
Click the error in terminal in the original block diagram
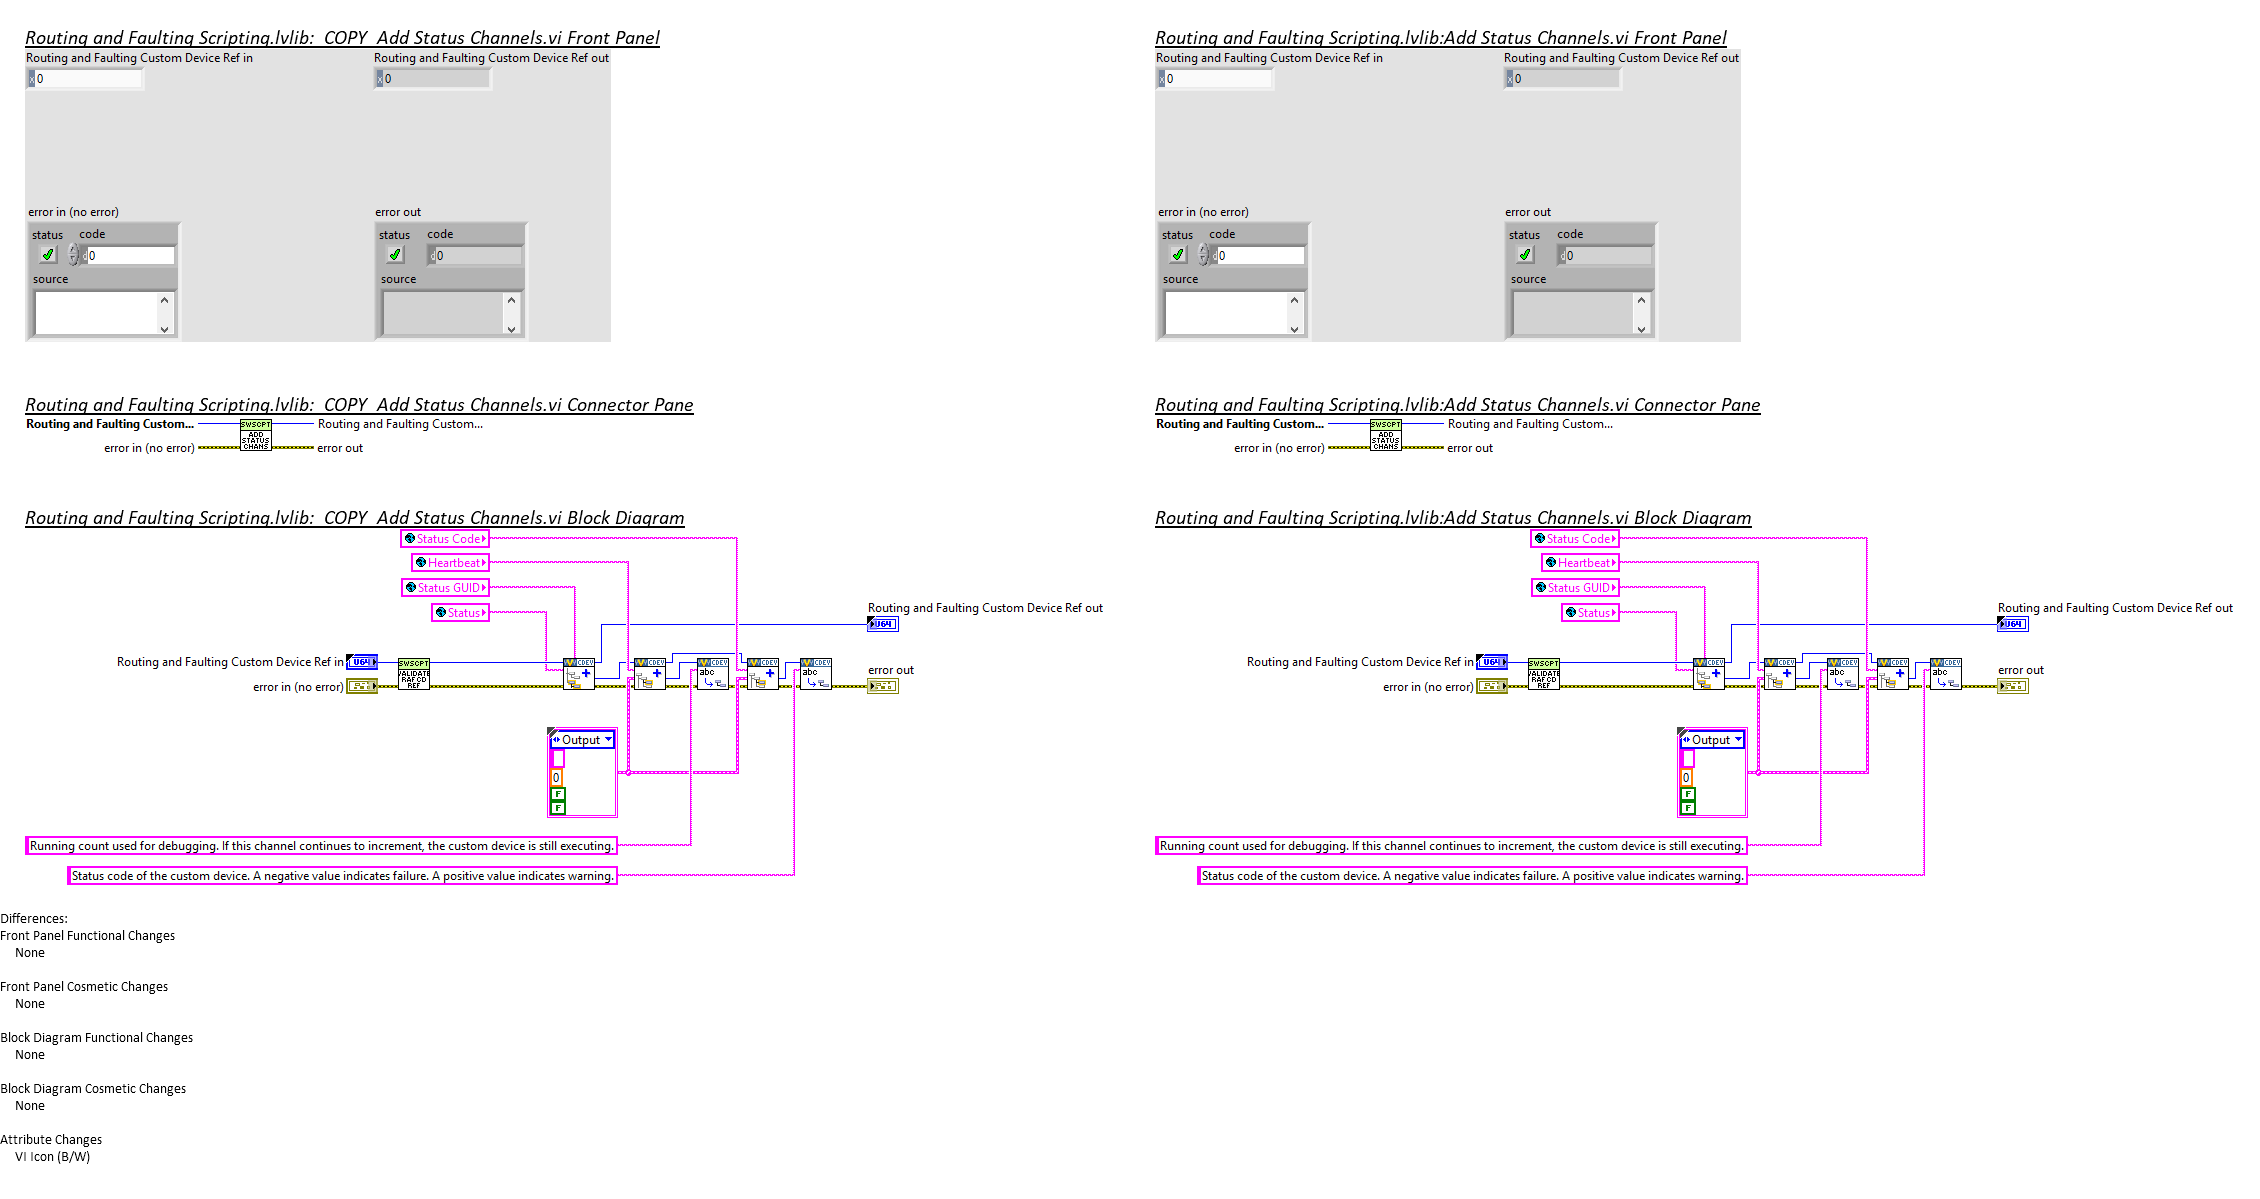tap(1492, 686)
